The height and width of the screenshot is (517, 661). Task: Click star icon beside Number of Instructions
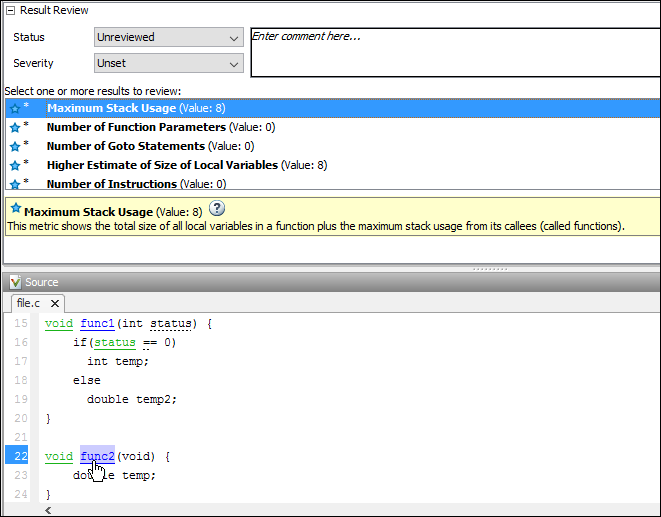click(x=14, y=184)
